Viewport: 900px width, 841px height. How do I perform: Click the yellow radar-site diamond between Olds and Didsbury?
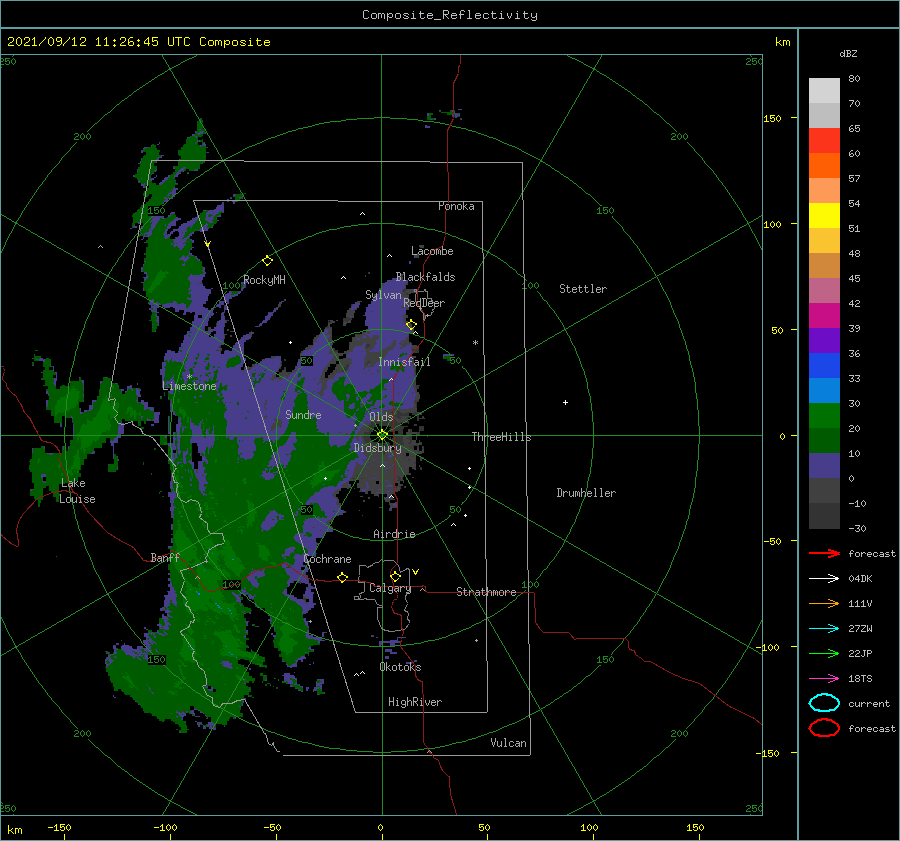pyautogui.click(x=382, y=435)
